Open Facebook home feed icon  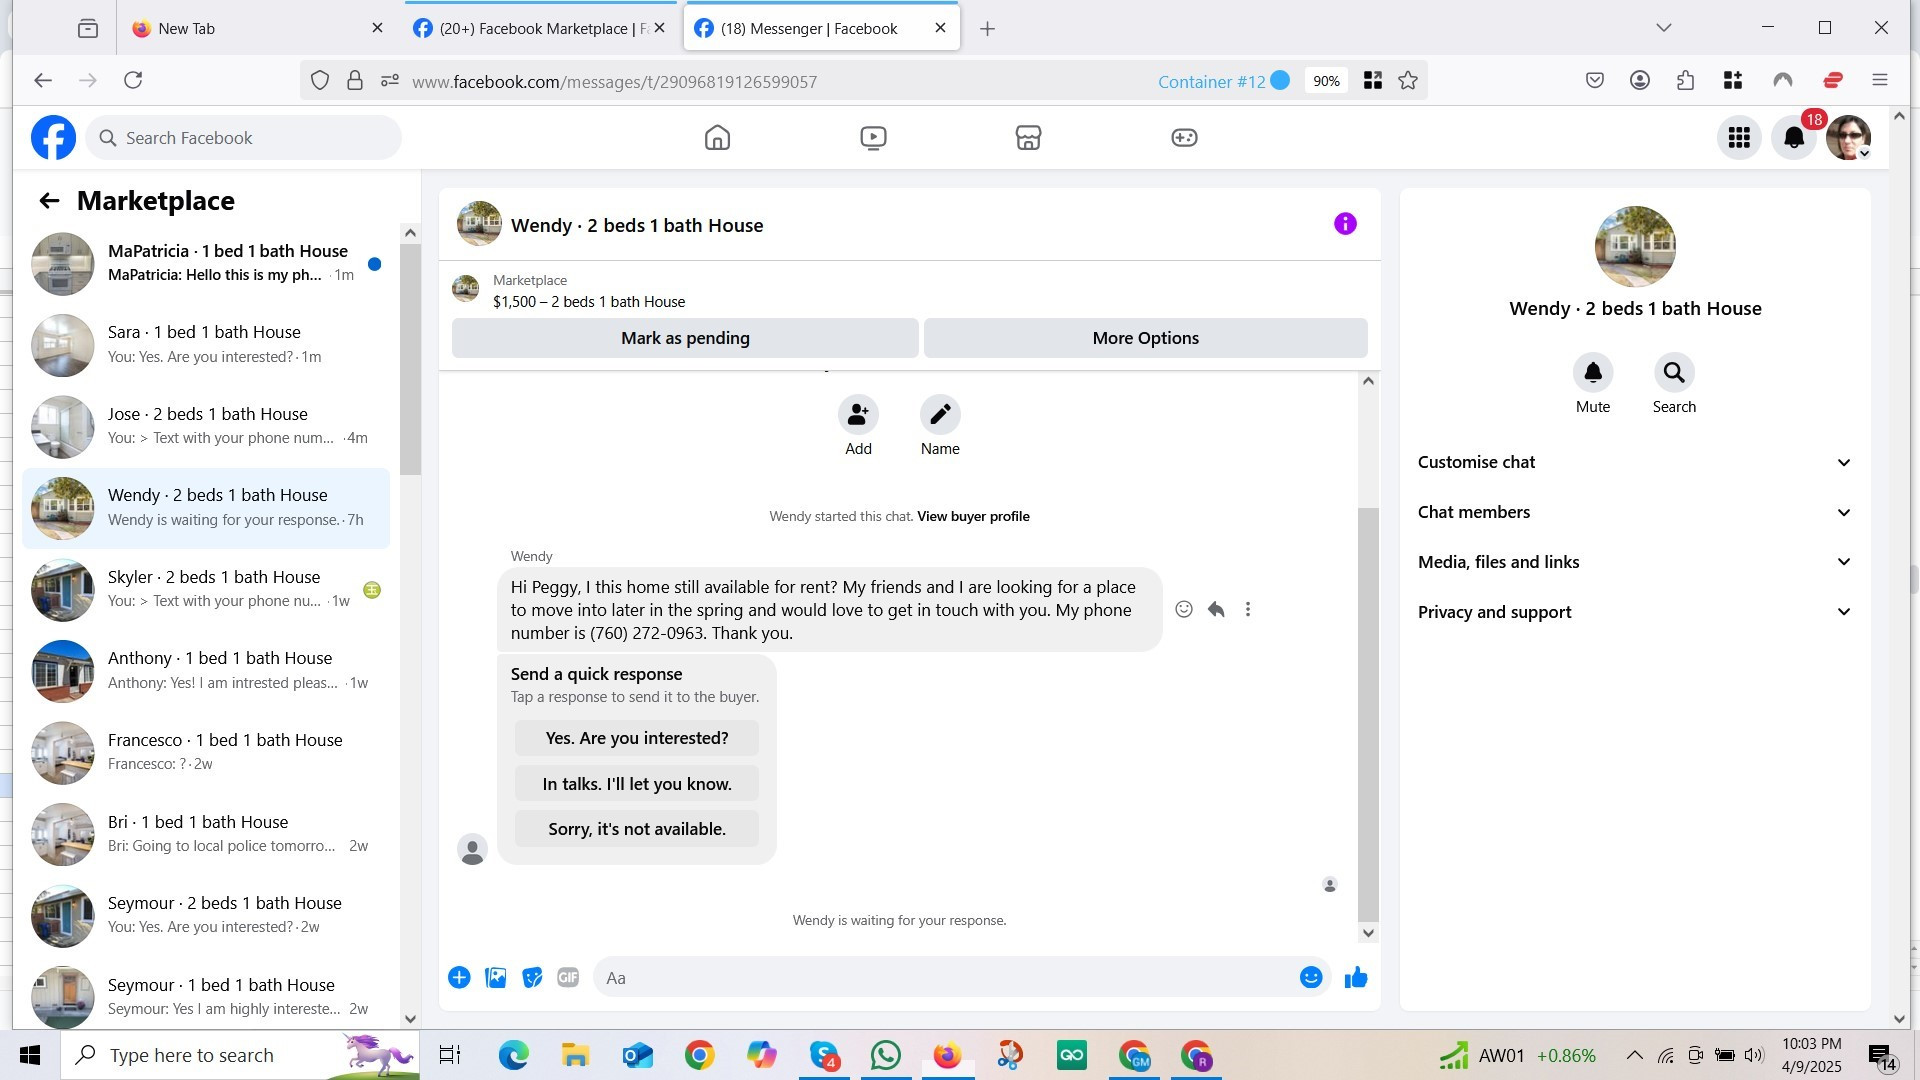[717, 138]
